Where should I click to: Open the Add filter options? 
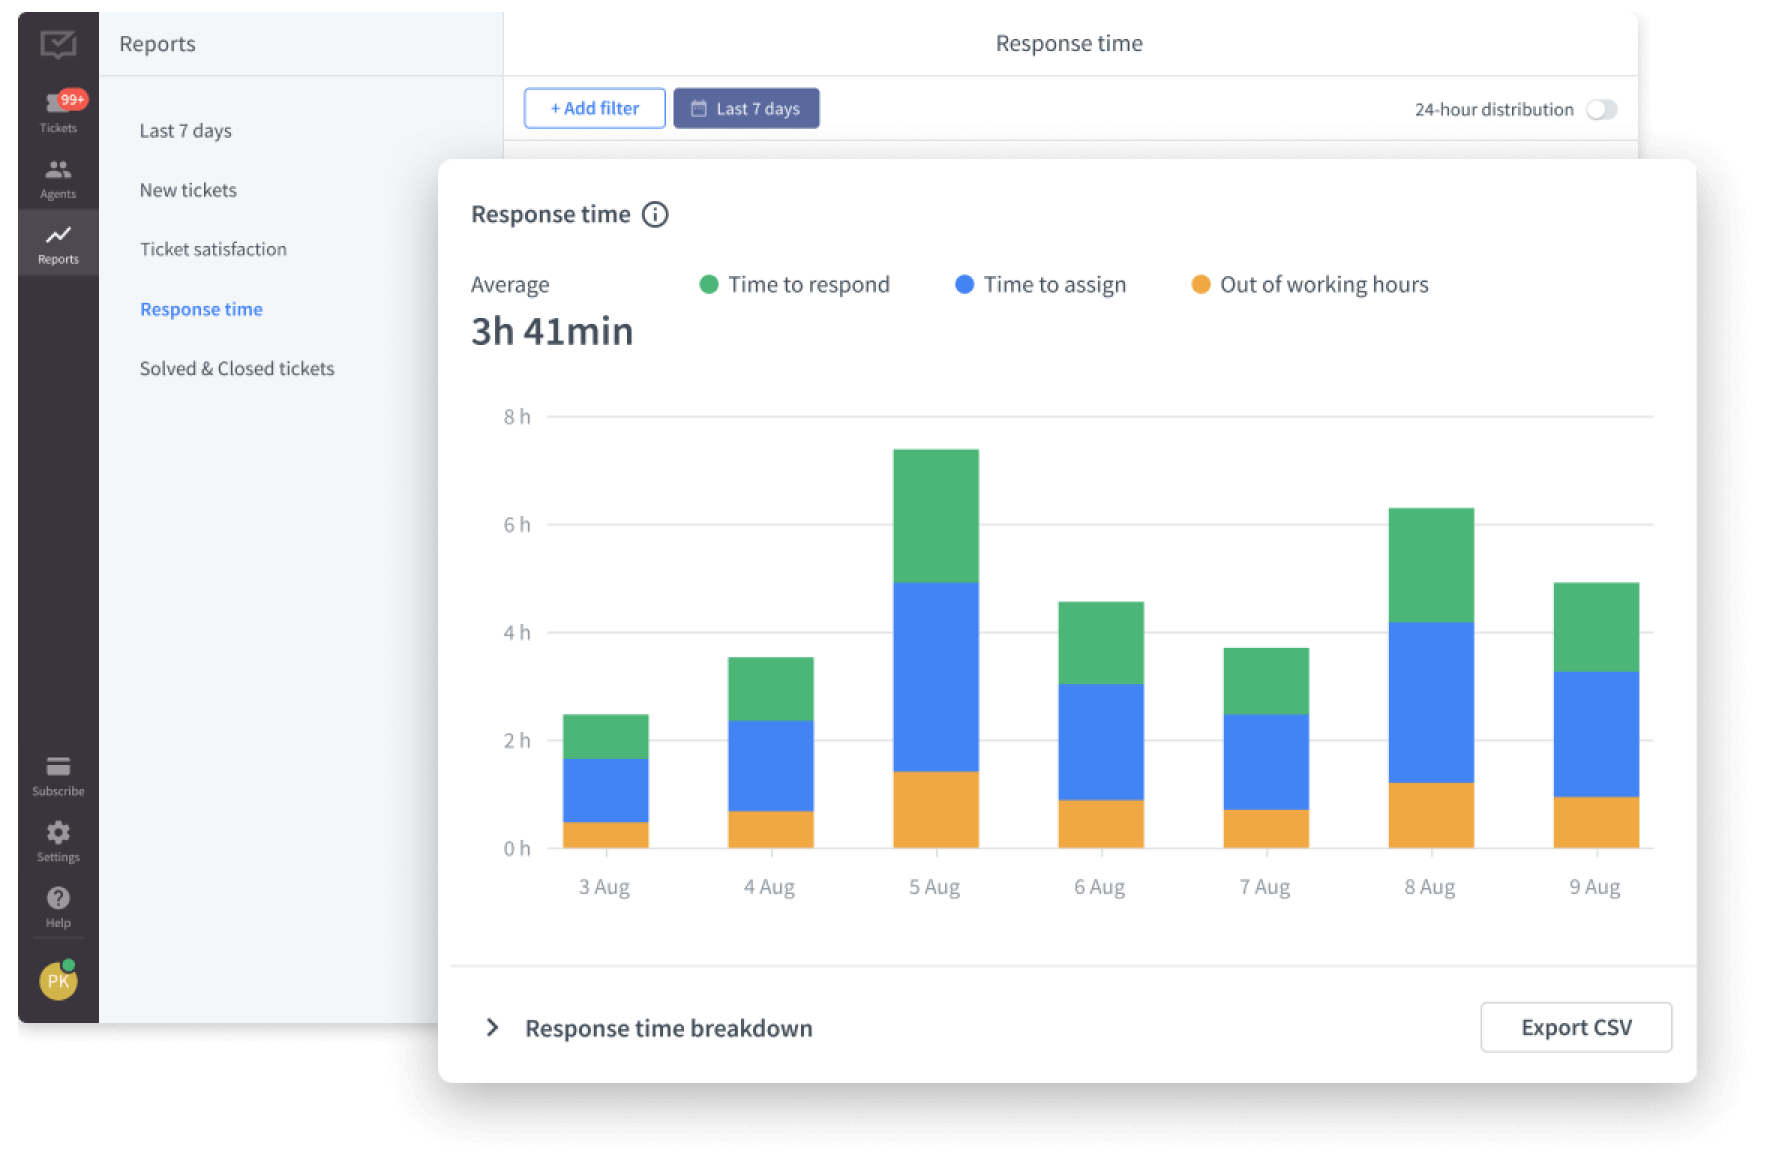click(594, 107)
